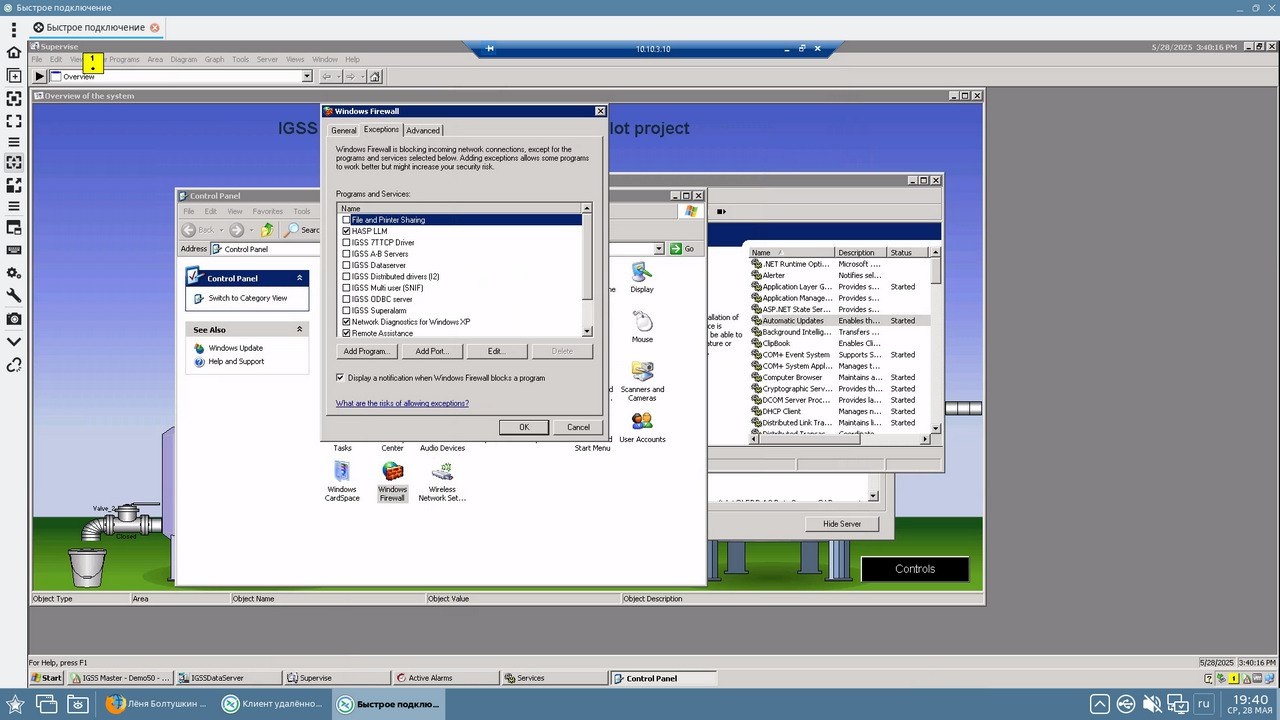Switch to the Advanced firewall tab
The image size is (1280, 720).
(423, 130)
